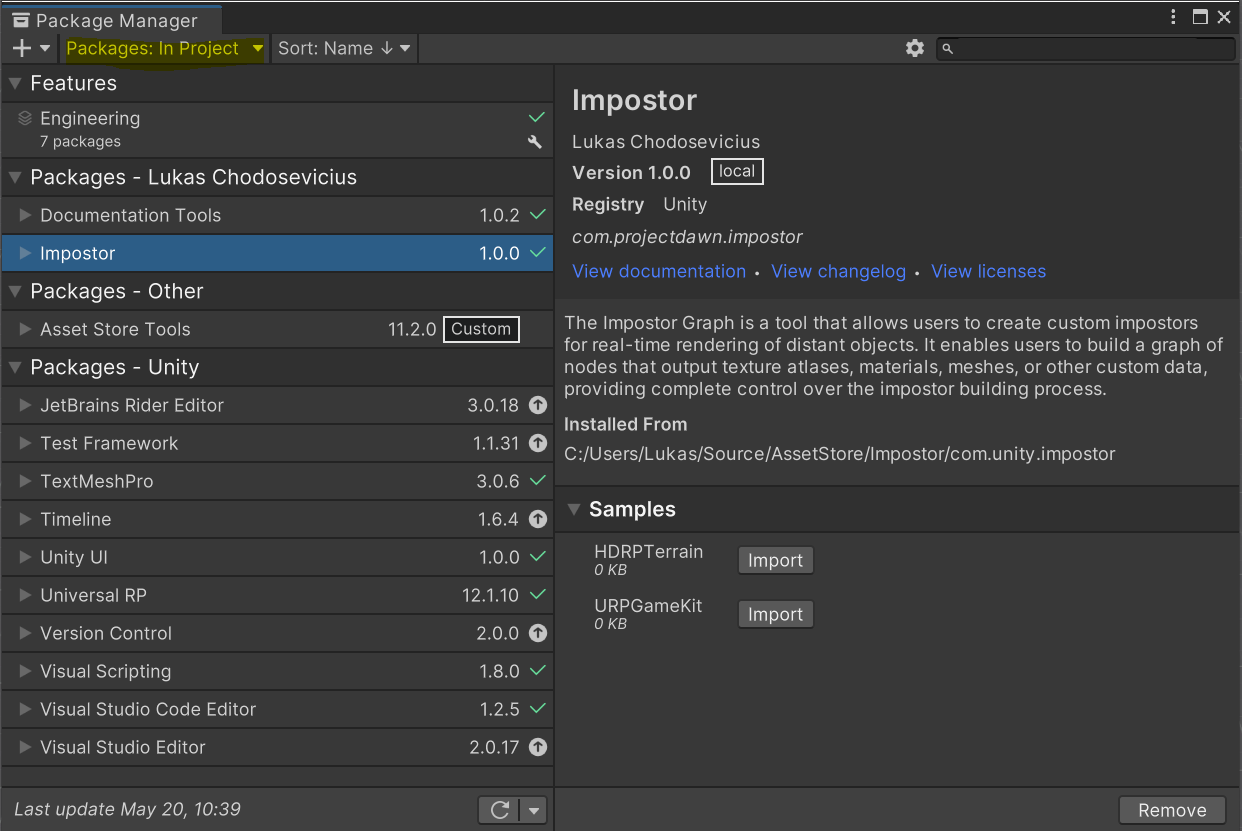The height and width of the screenshot is (831, 1242).
Task: Click the plus add package icon
Action: point(22,48)
